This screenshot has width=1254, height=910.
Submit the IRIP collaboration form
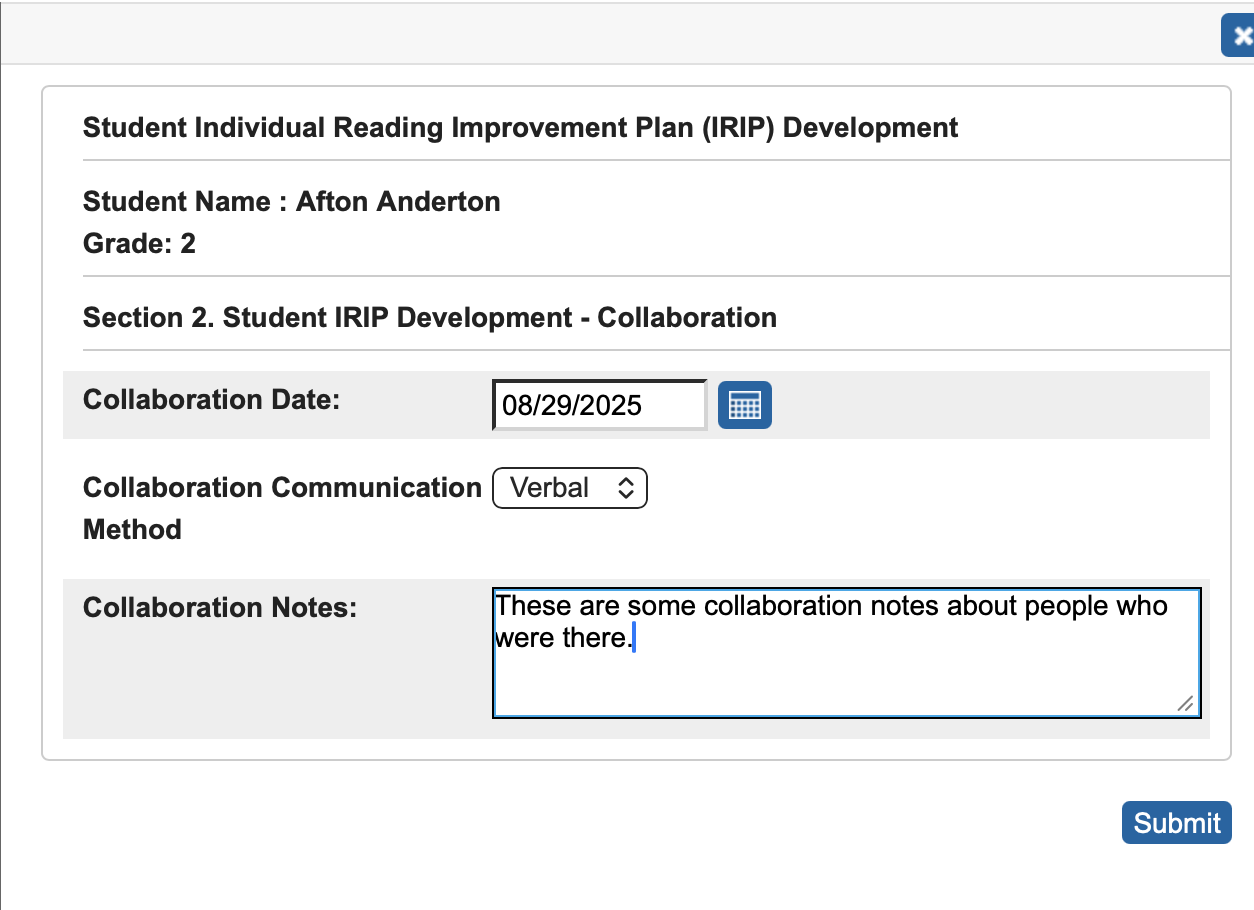1176,822
